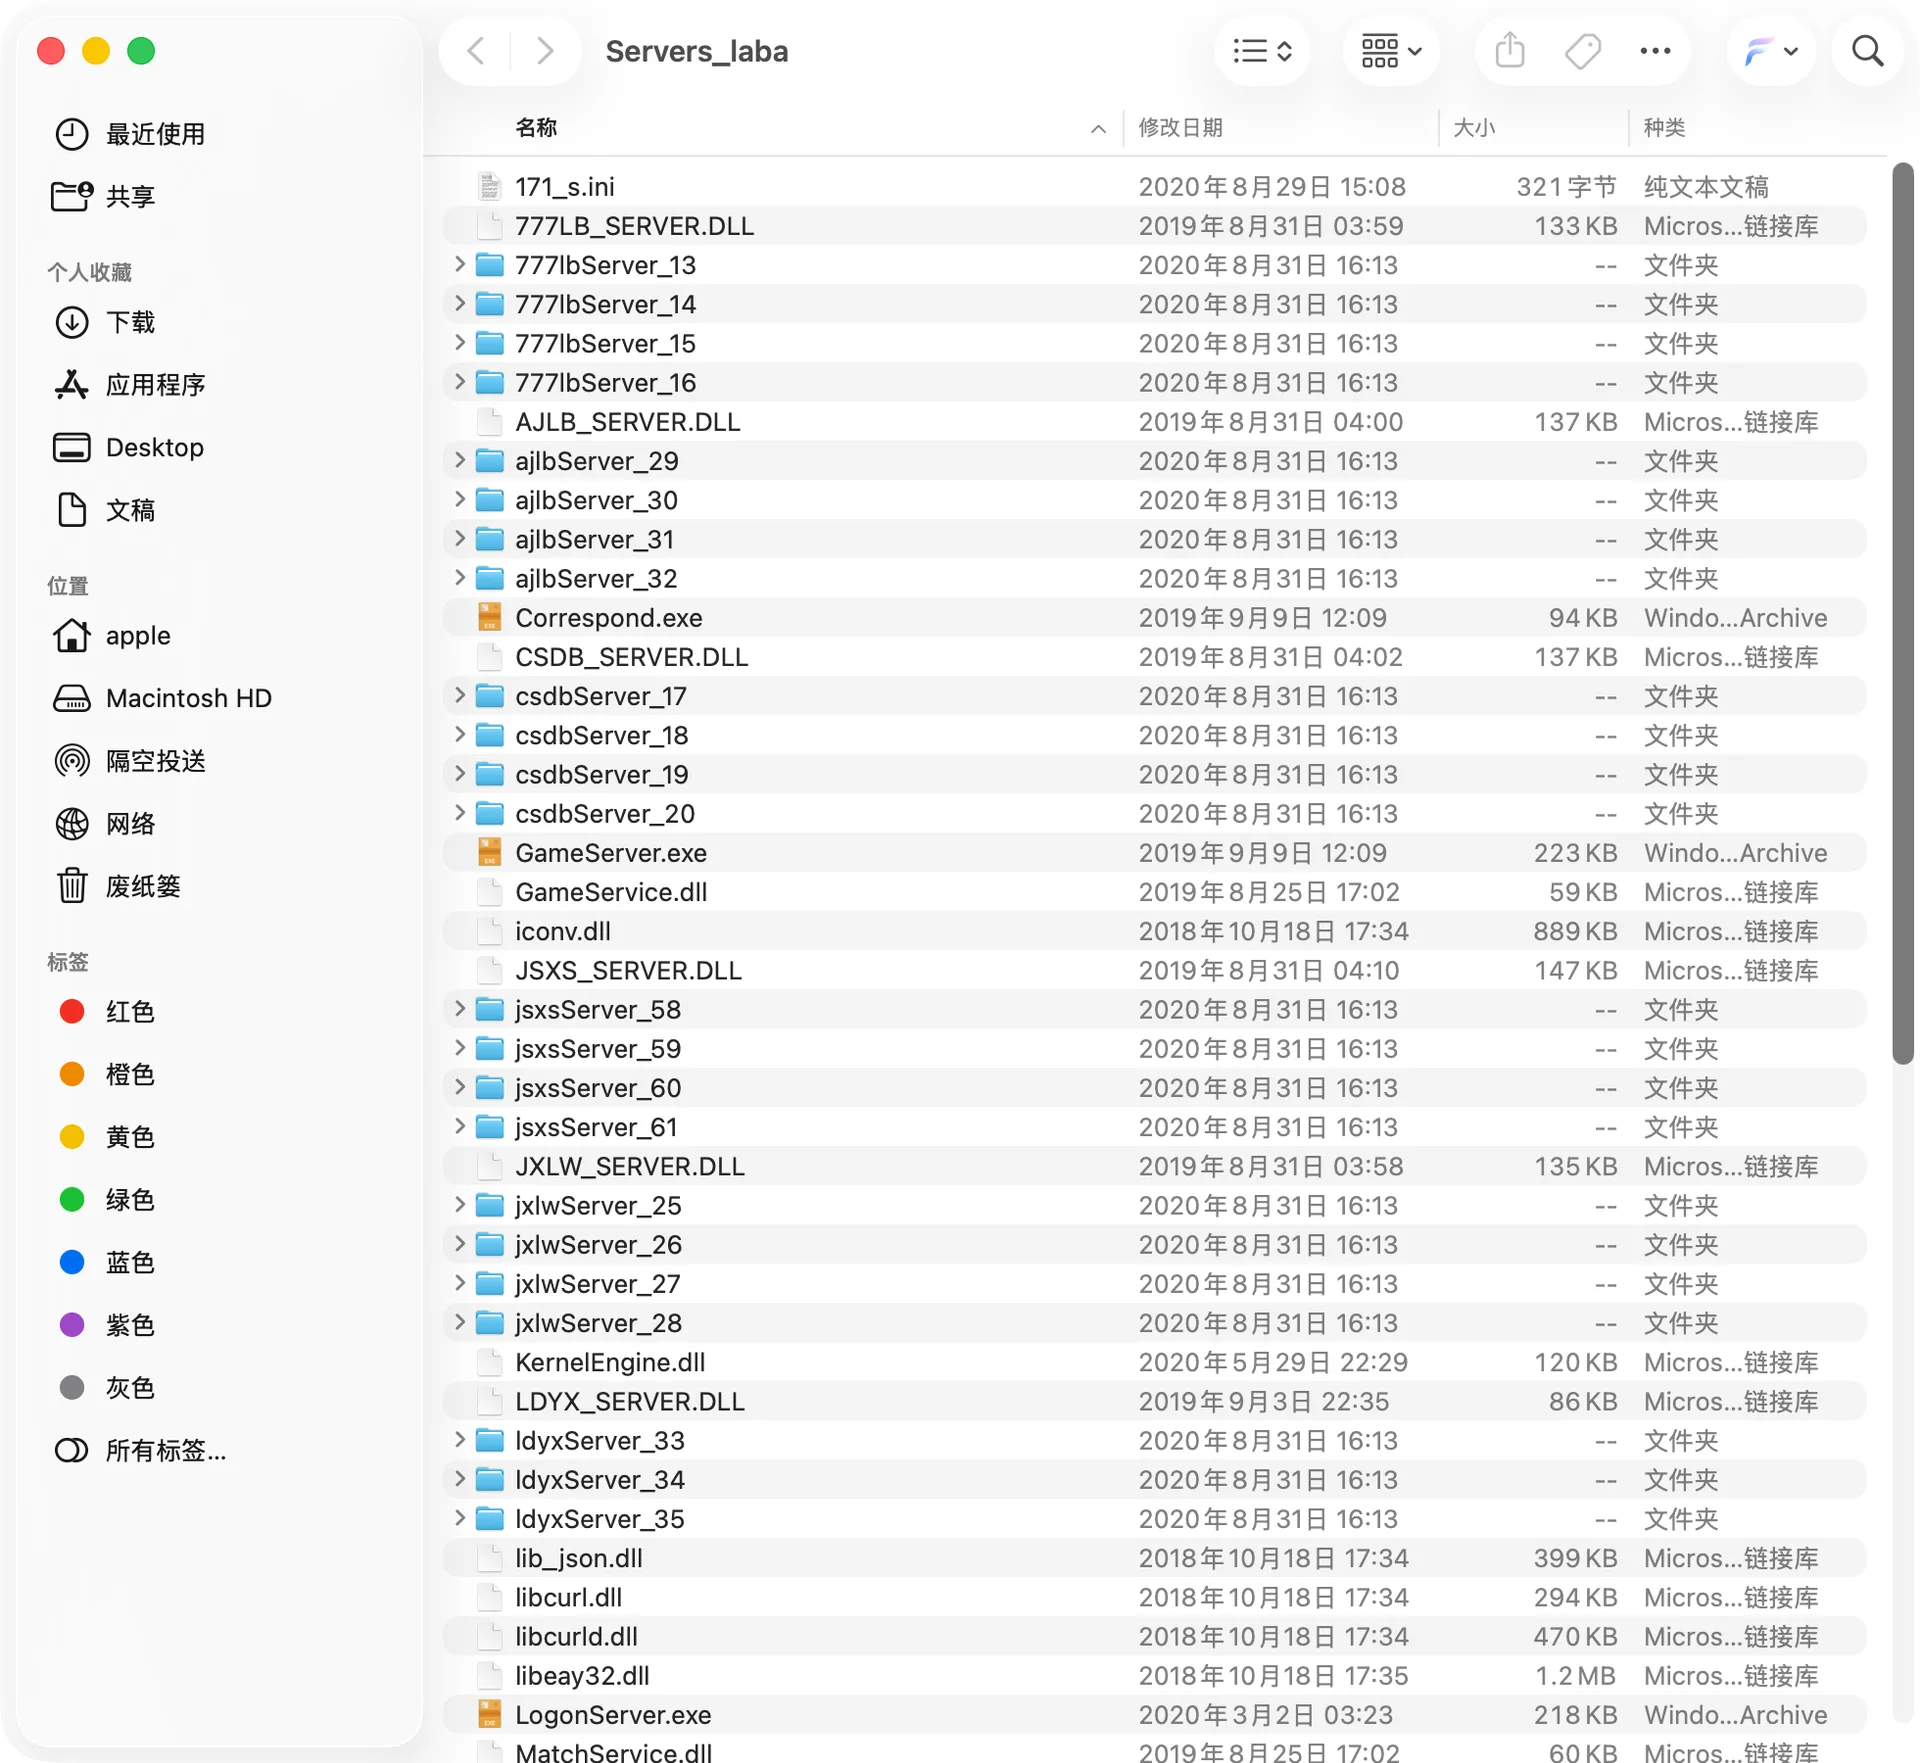1920x1763 pixels.
Task: Open the group-by grid dropdown
Action: pos(1391,51)
